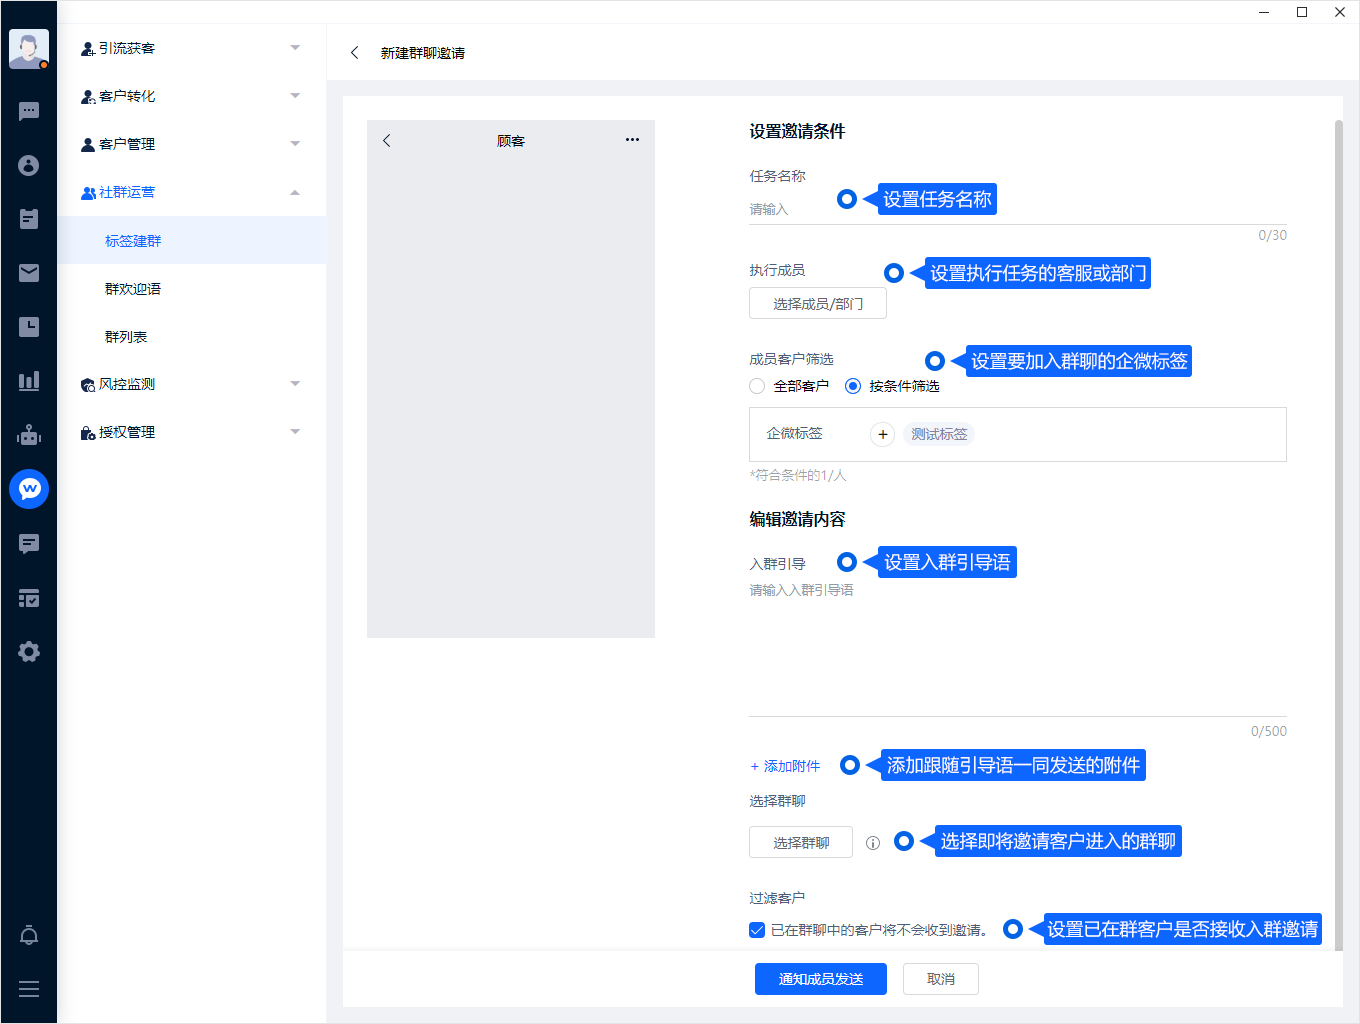The height and width of the screenshot is (1024, 1360).
Task: Open the 标签建群 submenu item
Action: pyautogui.click(x=192, y=241)
